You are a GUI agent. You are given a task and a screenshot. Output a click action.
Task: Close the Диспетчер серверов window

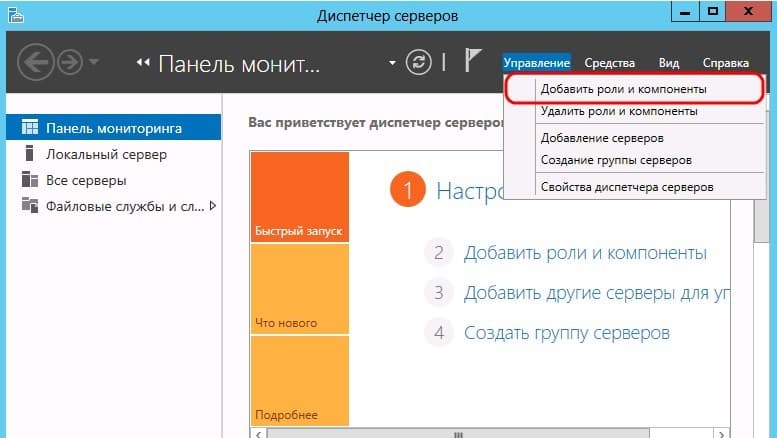(x=748, y=11)
